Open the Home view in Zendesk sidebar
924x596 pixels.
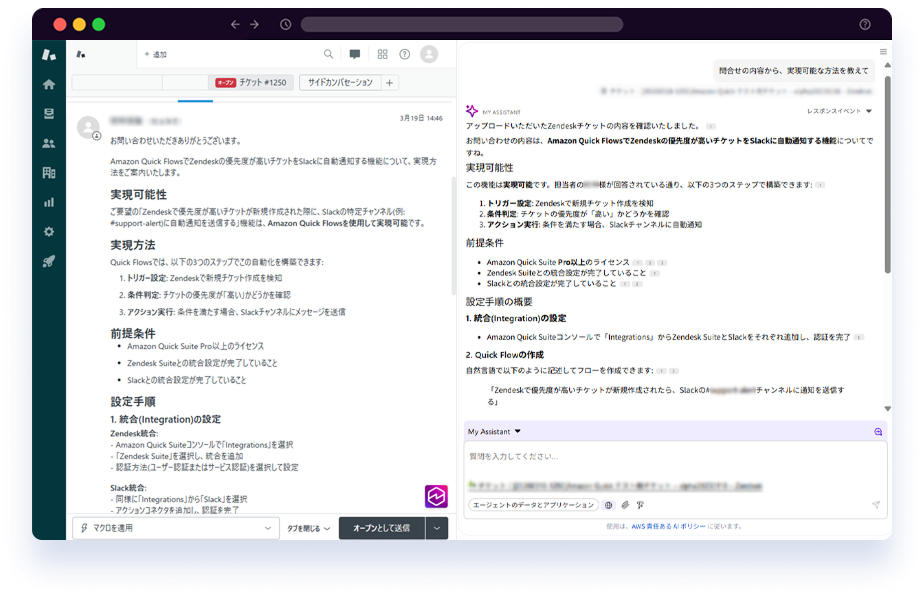click(x=48, y=84)
